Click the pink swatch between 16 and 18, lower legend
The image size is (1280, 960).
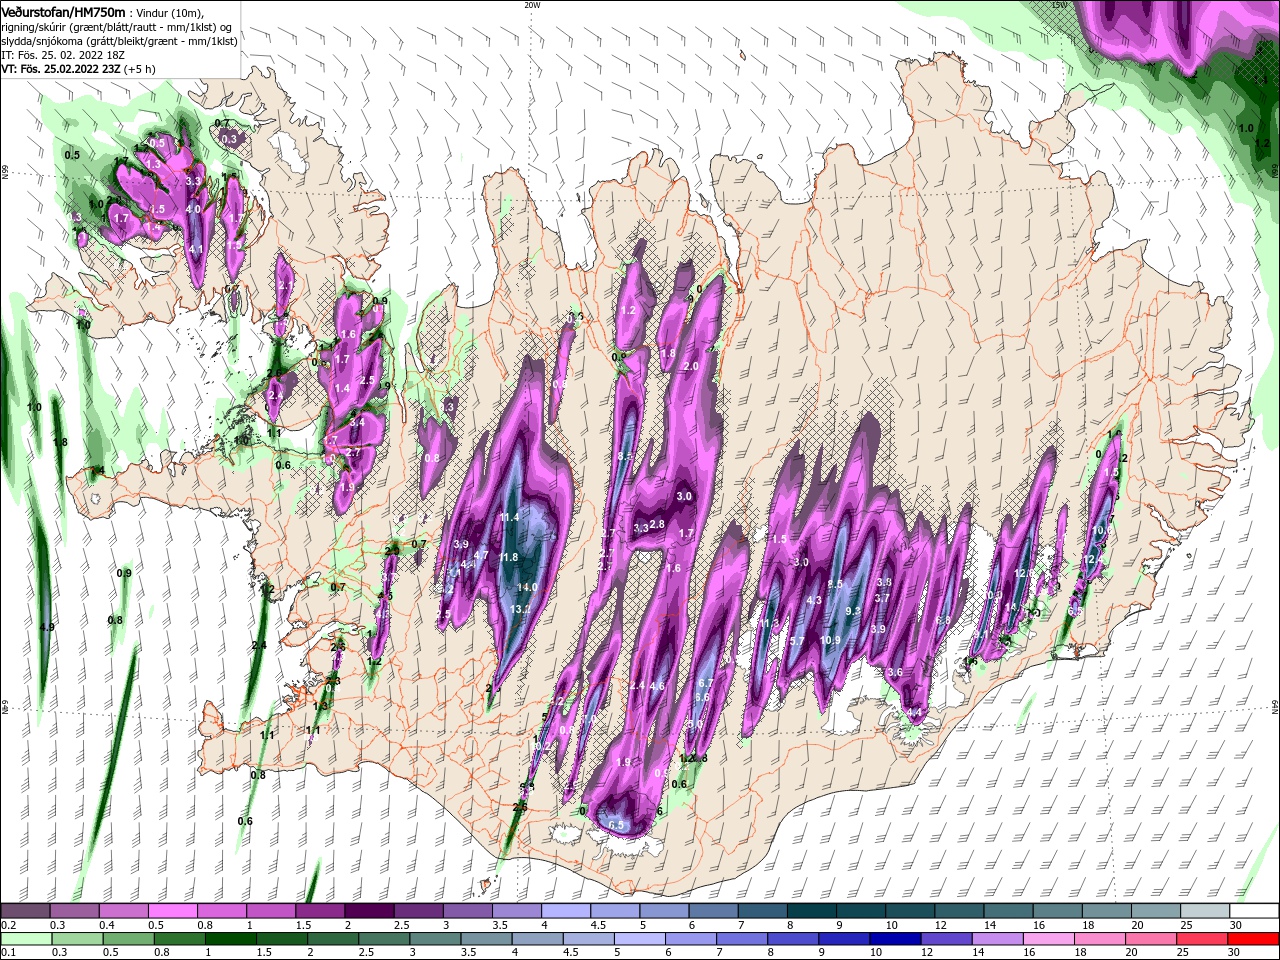(x=1049, y=939)
